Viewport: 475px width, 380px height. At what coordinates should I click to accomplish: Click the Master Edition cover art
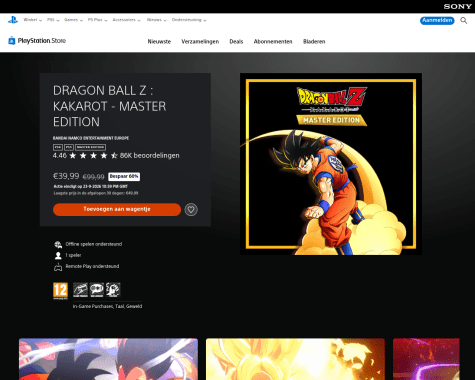[x=331, y=164]
